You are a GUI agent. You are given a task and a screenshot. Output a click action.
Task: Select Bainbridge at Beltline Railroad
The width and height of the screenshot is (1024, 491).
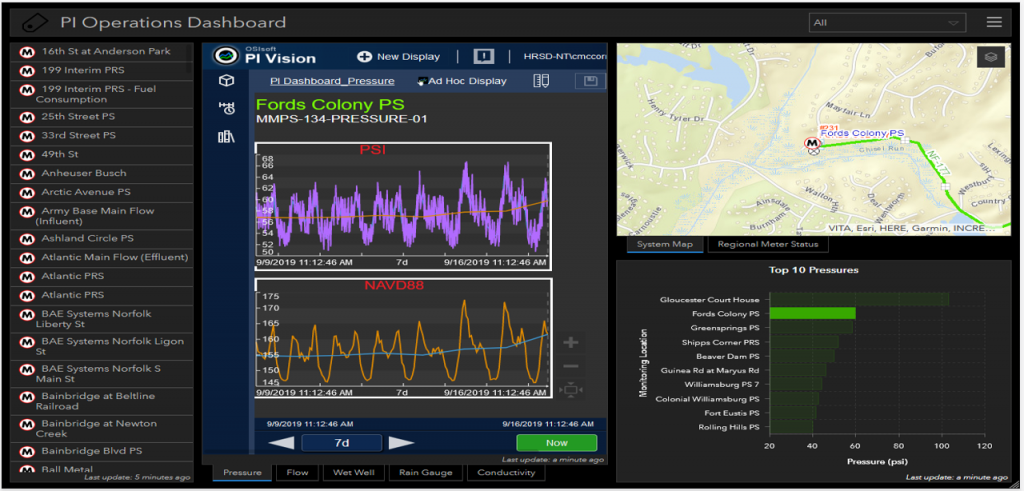click(101, 401)
